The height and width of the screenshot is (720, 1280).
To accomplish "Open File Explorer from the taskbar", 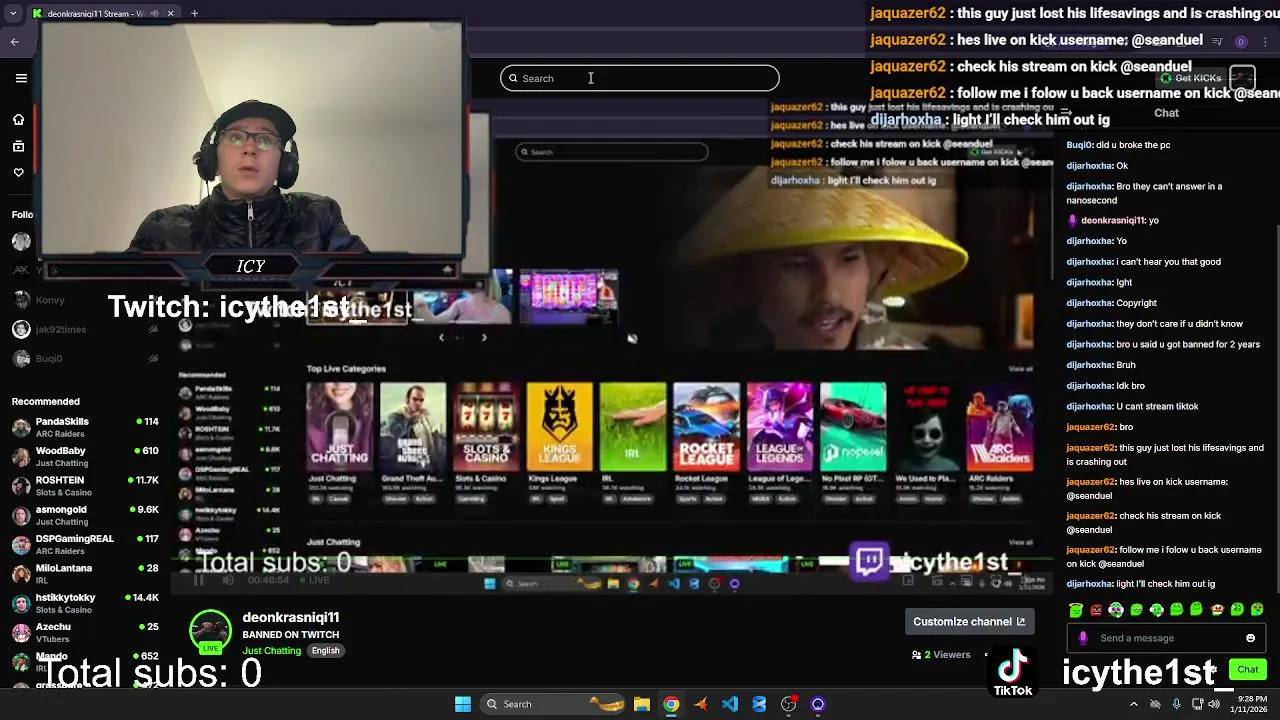I will [x=642, y=704].
